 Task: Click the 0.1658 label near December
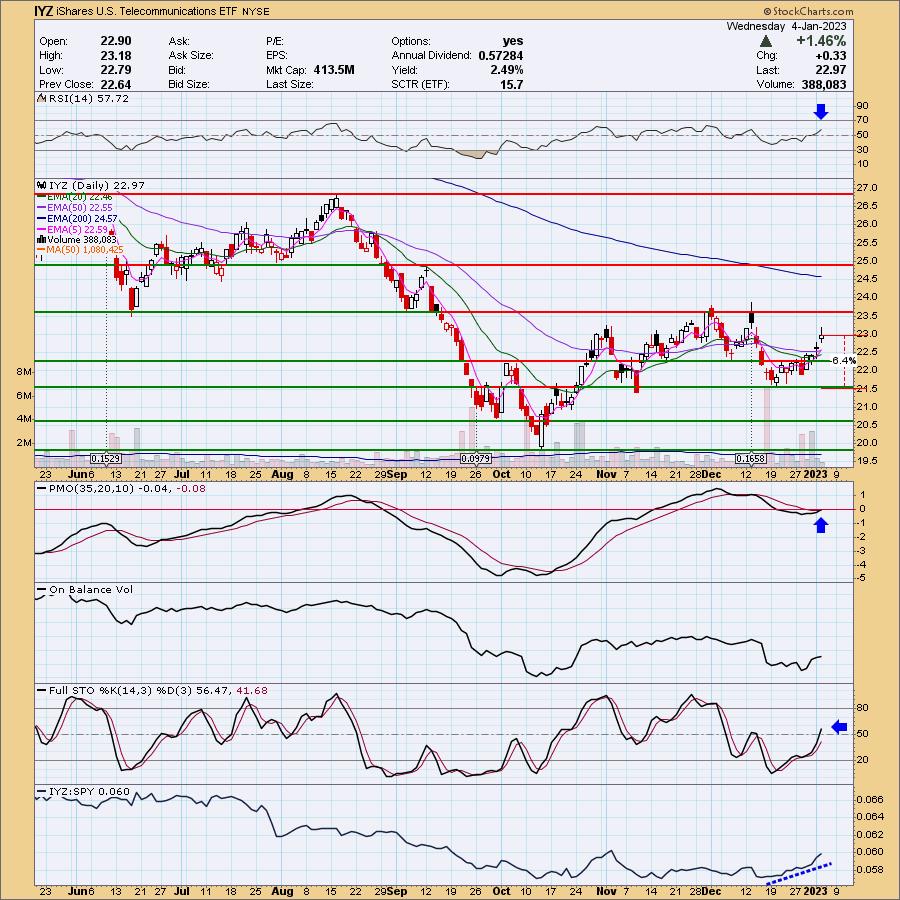click(x=751, y=459)
